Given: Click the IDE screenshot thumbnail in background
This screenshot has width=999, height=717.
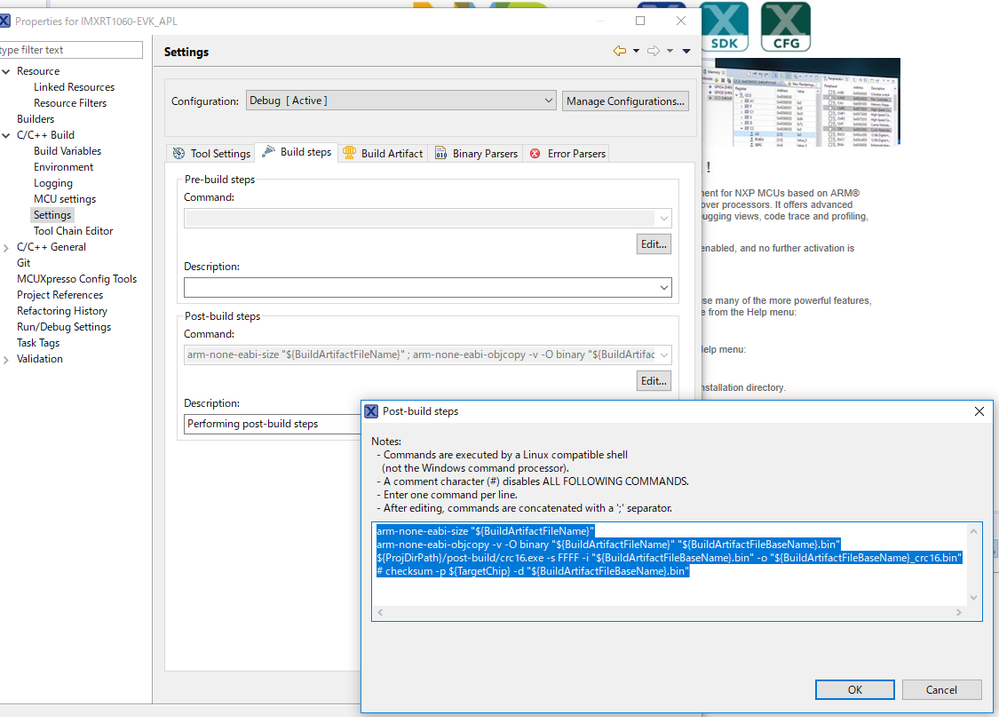Looking at the screenshot, I should click(801, 103).
